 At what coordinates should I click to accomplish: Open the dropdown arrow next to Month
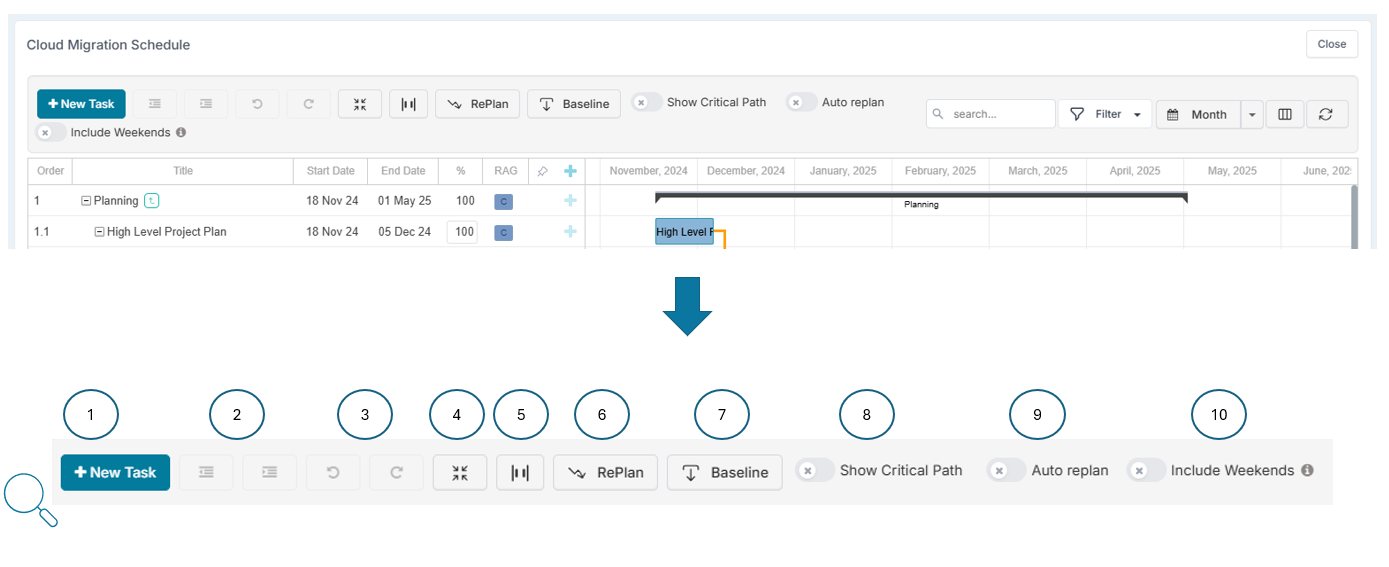[1252, 114]
